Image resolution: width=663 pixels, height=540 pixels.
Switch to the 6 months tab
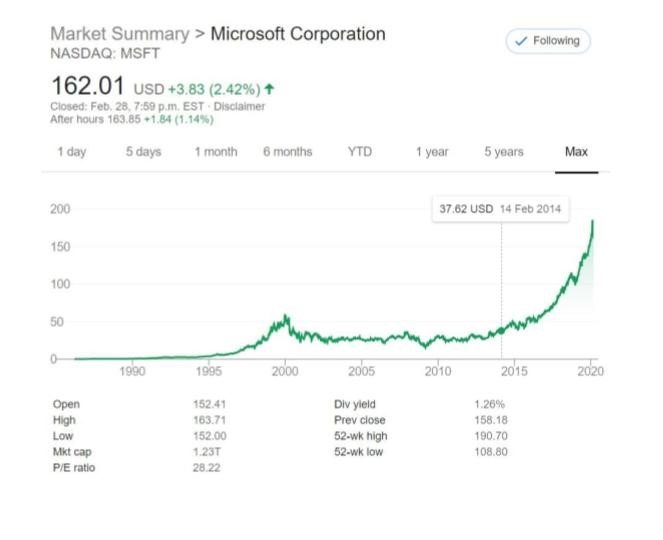coord(287,152)
